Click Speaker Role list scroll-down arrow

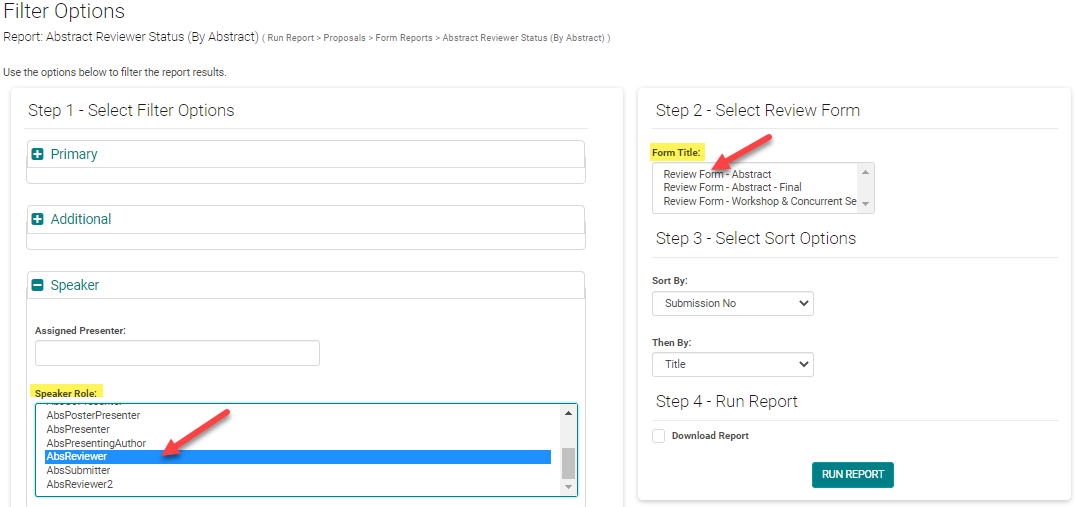[568, 486]
